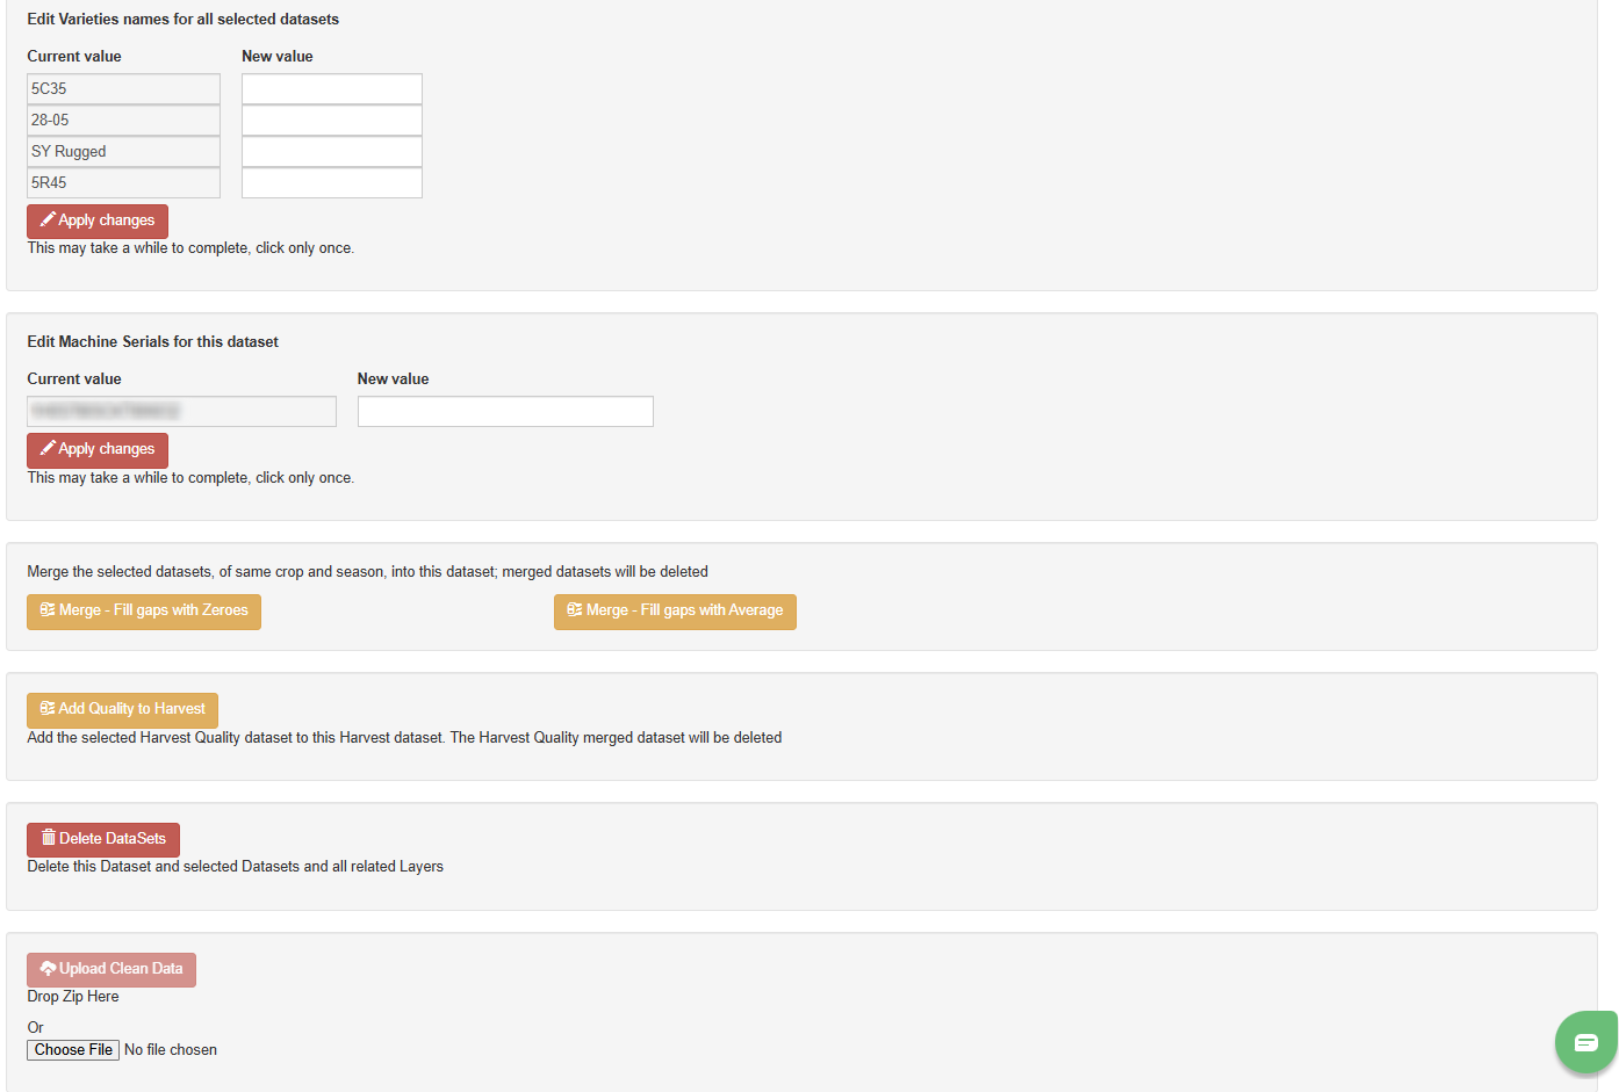The width and height of the screenshot is (1619, 1092).
Task: Click Apply changes under Machine Serials
Action: pos(97,450)
